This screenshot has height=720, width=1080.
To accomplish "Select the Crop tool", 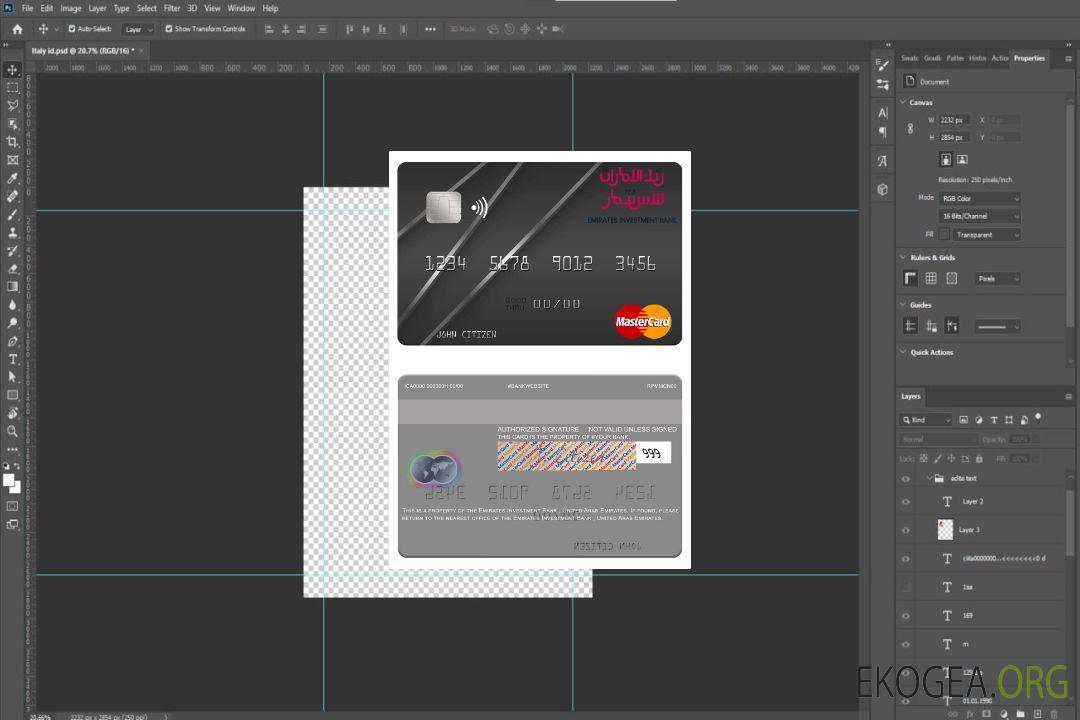I will [12, 141].
